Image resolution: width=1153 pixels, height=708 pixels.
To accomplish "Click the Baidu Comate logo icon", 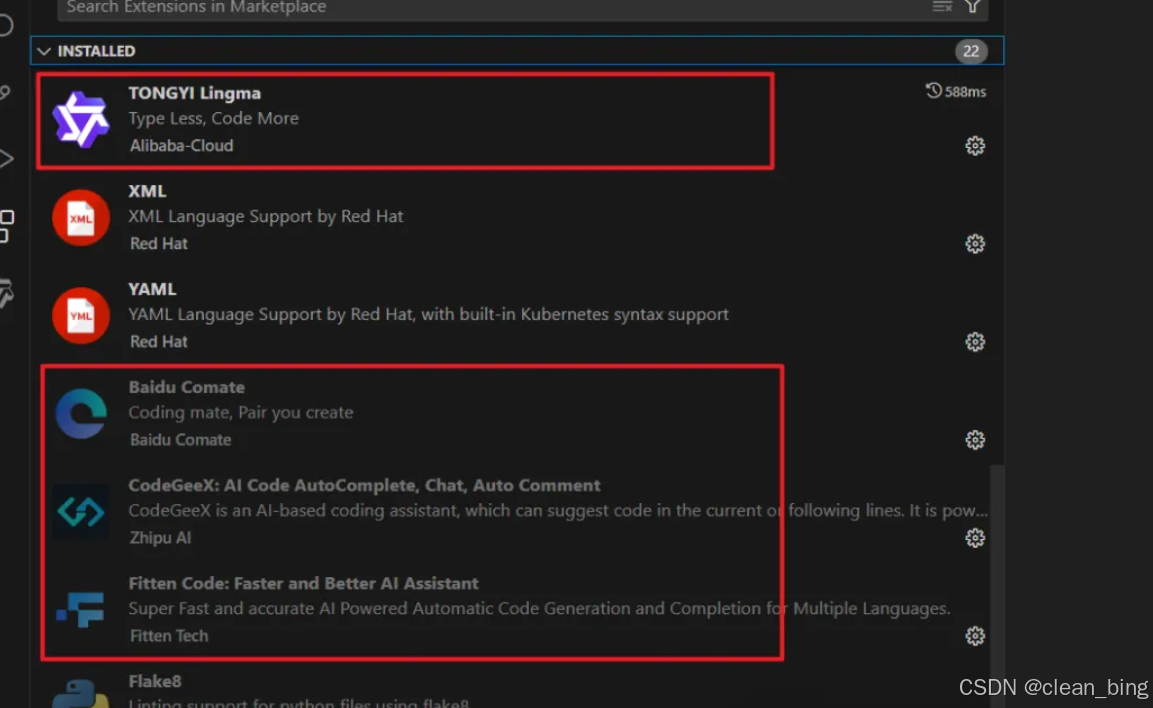I will pos(81,413).
